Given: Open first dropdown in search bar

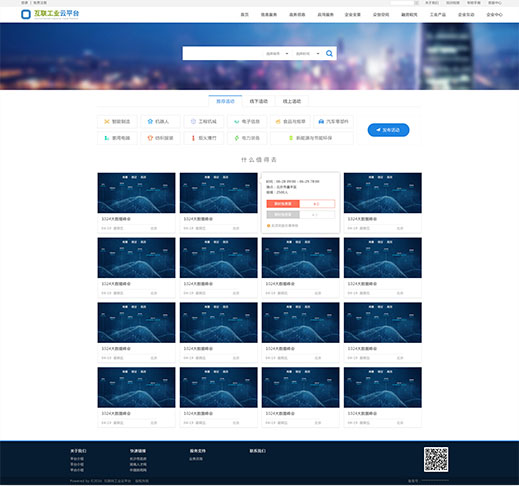Looking at the screenshot, I should click(x=277, y=54).
